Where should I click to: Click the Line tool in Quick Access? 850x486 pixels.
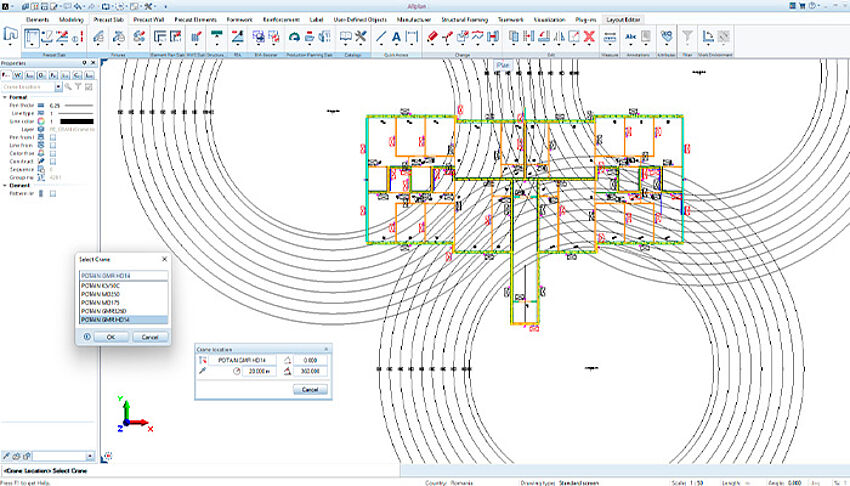click(x=380, y=37)
